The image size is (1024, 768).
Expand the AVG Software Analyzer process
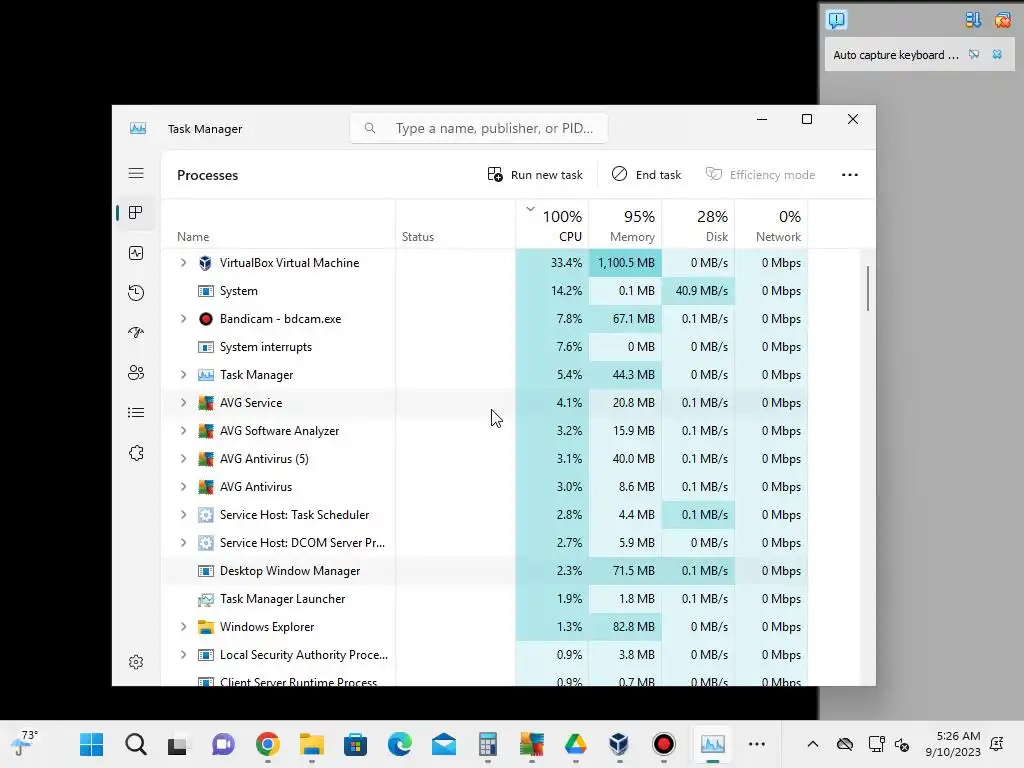(184, 431)
